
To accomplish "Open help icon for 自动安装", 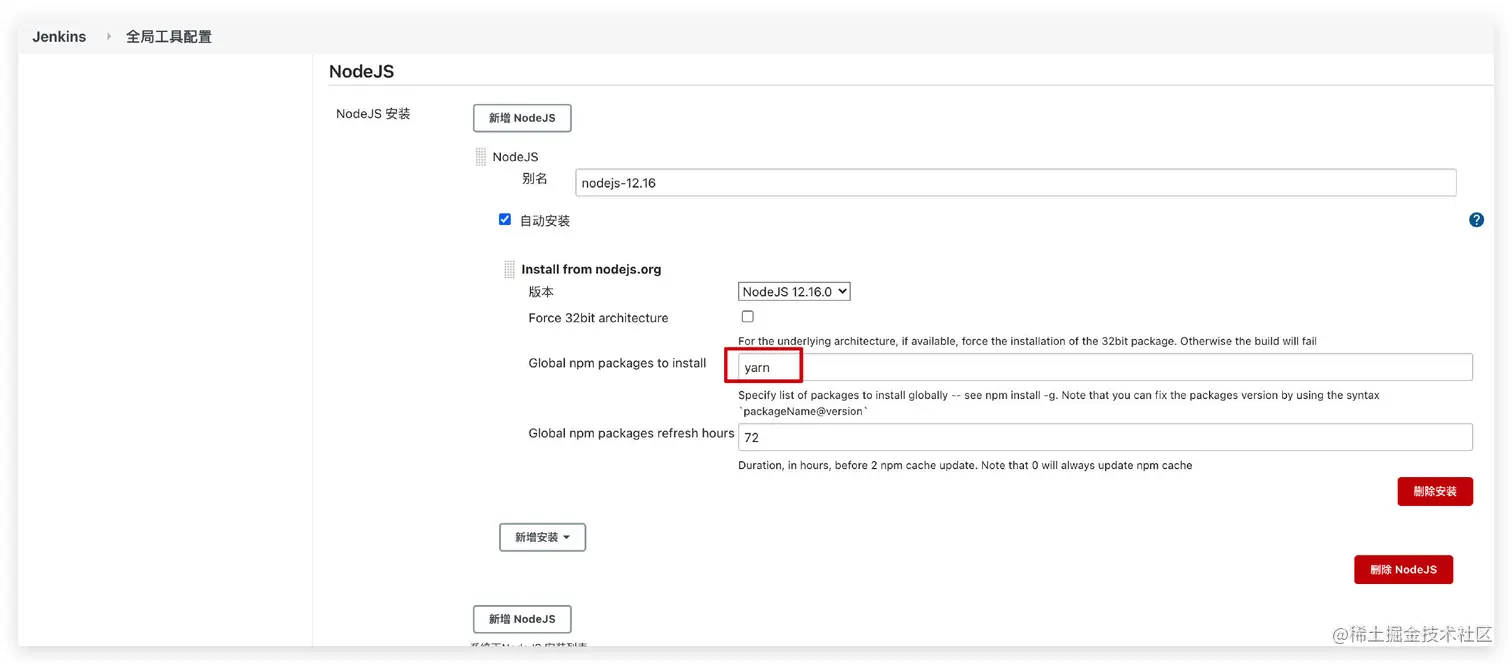I will click(x=1476, y=220).
